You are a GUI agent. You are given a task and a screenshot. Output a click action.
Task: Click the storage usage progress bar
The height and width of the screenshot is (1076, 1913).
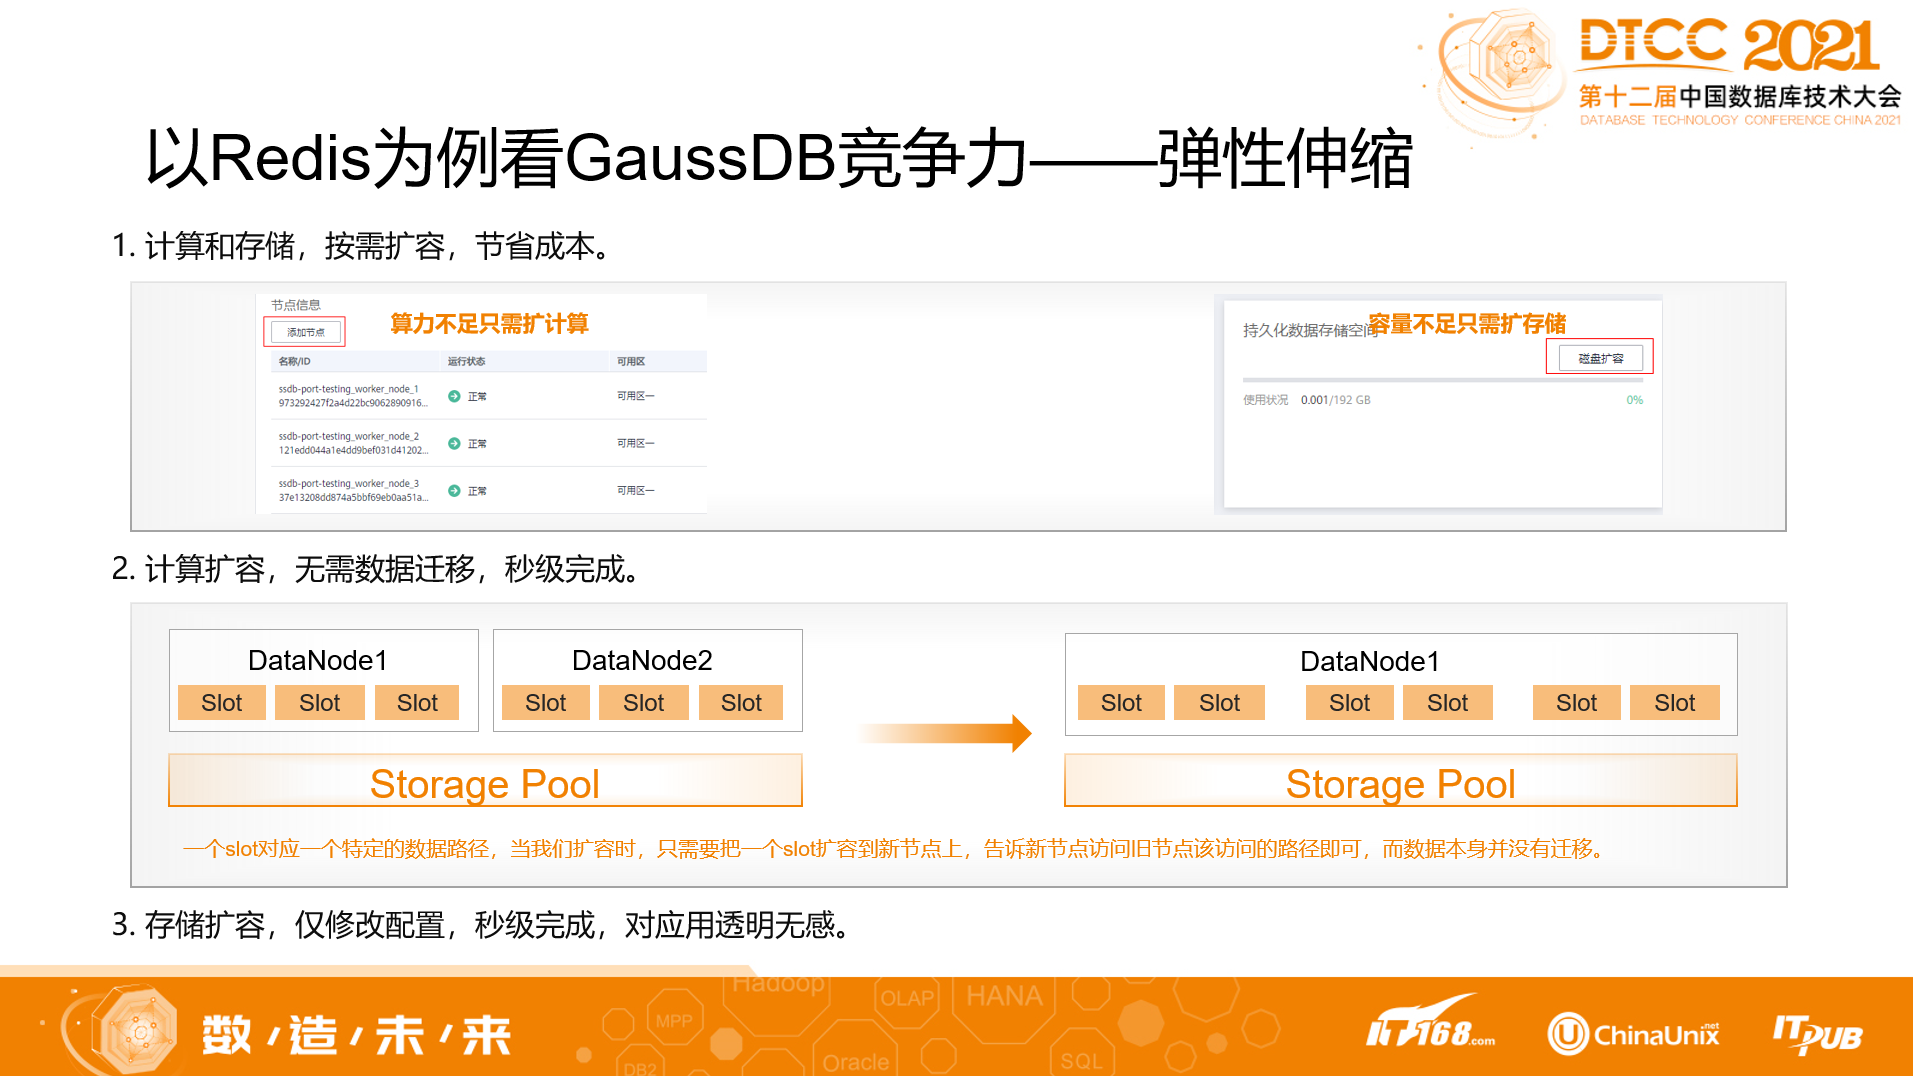pyautogui.click(x=1440, y=380)
